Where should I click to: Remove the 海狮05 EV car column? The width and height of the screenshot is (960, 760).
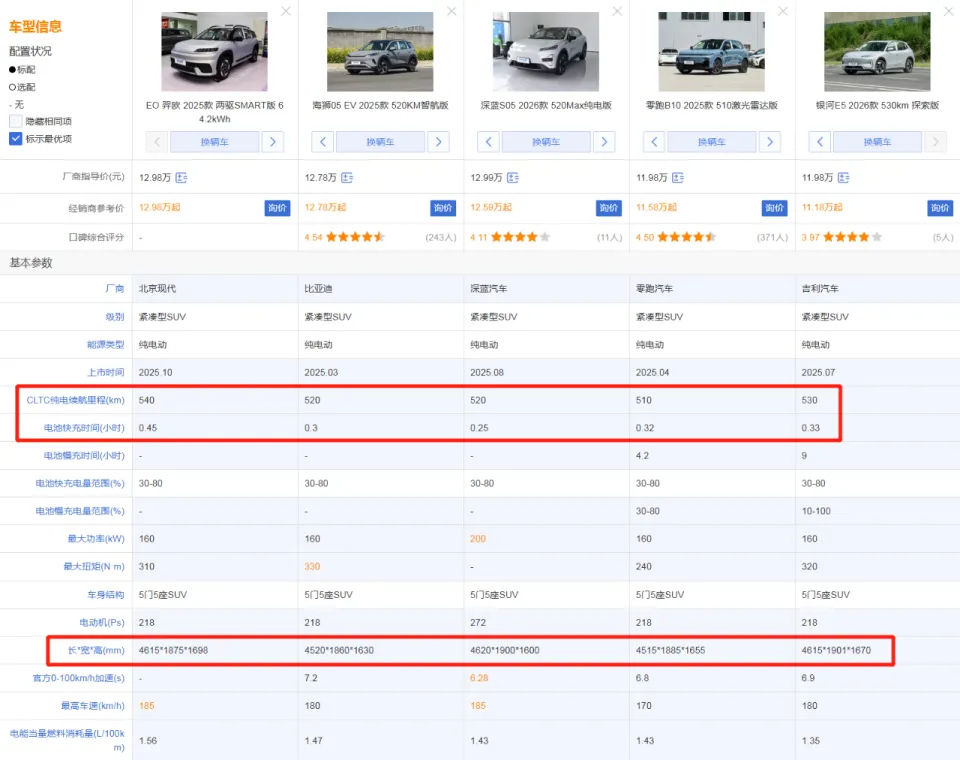(x=451, y=11)
